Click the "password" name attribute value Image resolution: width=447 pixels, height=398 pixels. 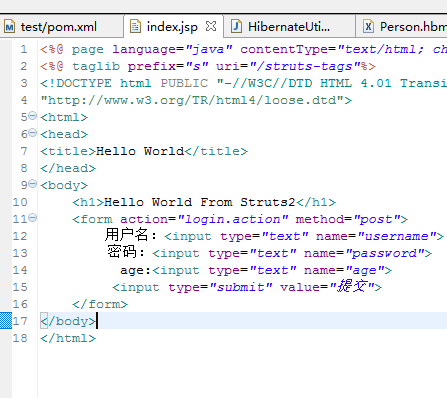tap(385, 253)
